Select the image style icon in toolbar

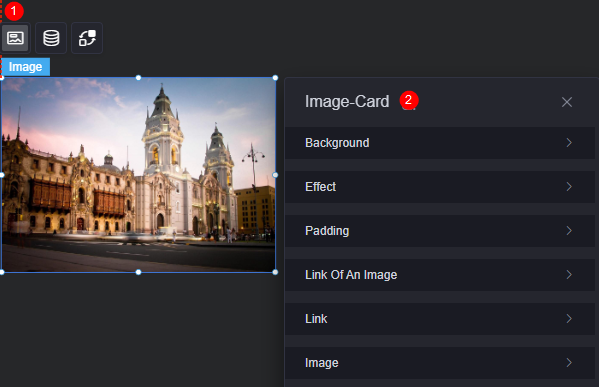click(15, 38)
